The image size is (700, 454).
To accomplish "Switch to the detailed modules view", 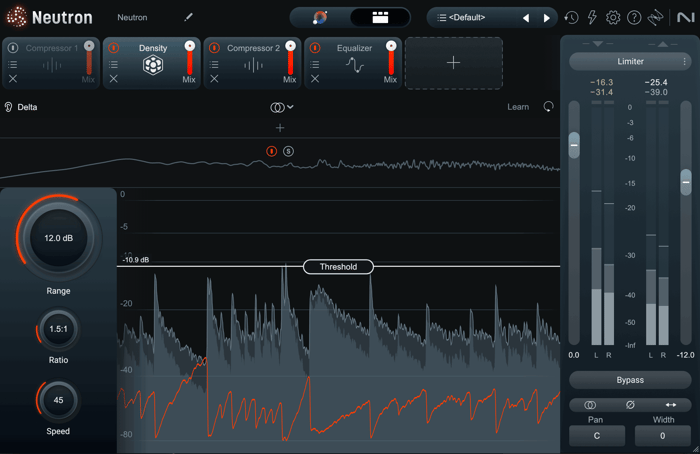I will 380,17.
